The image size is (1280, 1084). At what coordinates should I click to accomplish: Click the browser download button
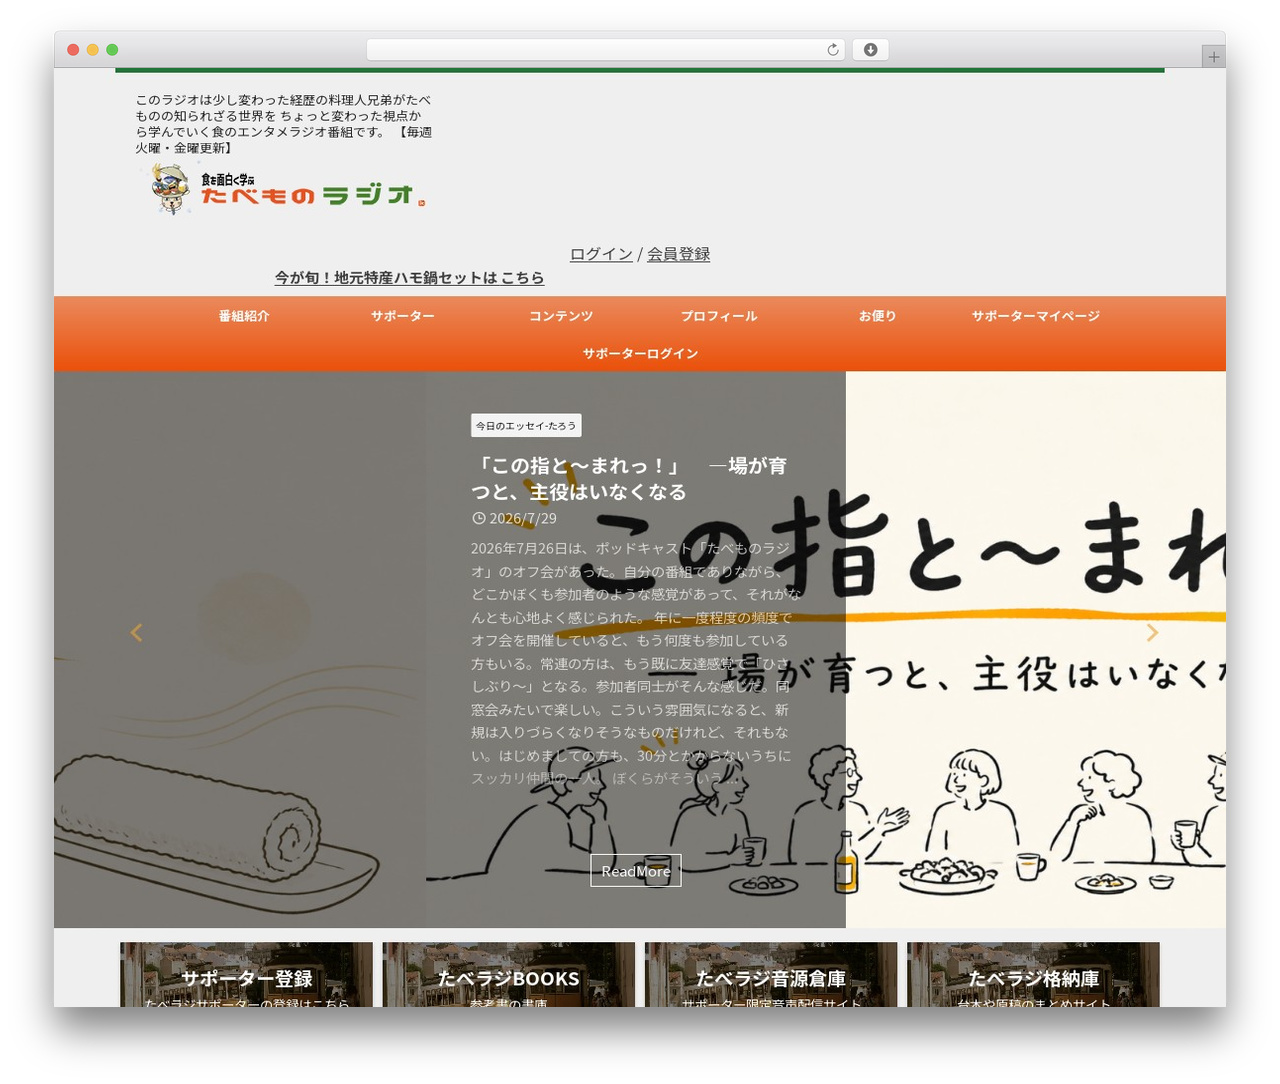[870, 50]
